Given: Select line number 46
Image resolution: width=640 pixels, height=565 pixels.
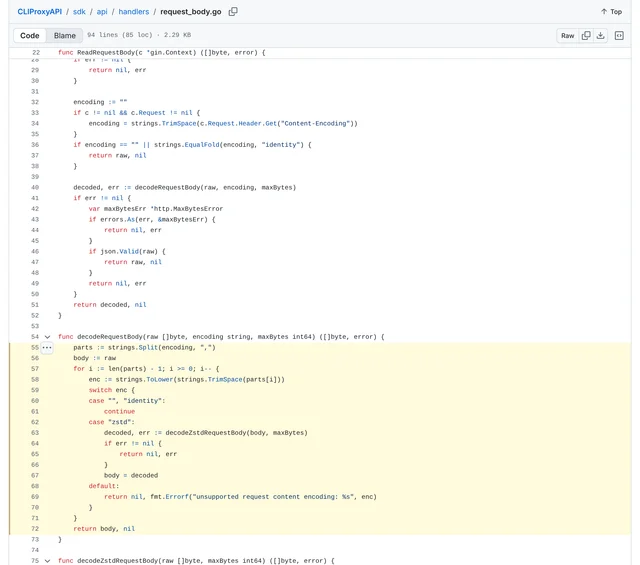Looking at the screenshot, I should click(x=35, y=251).
